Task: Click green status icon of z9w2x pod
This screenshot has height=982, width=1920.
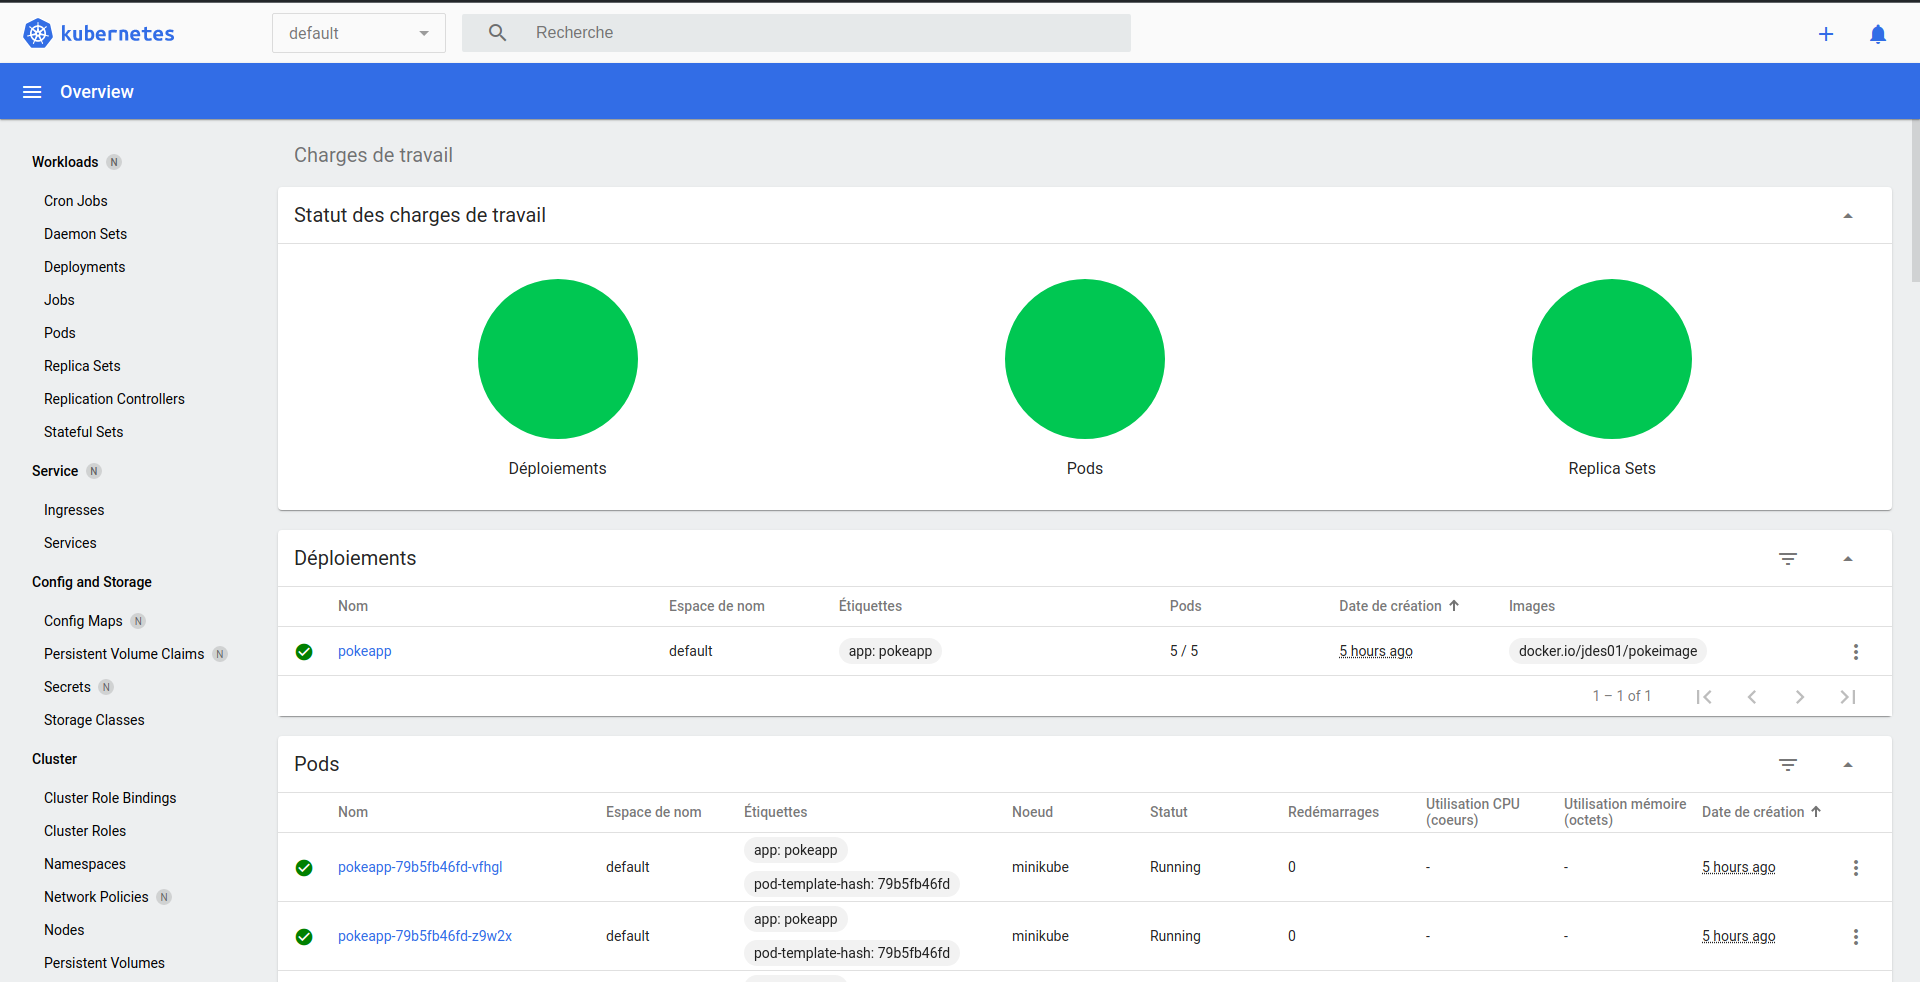Action: (x=304, y=937)
